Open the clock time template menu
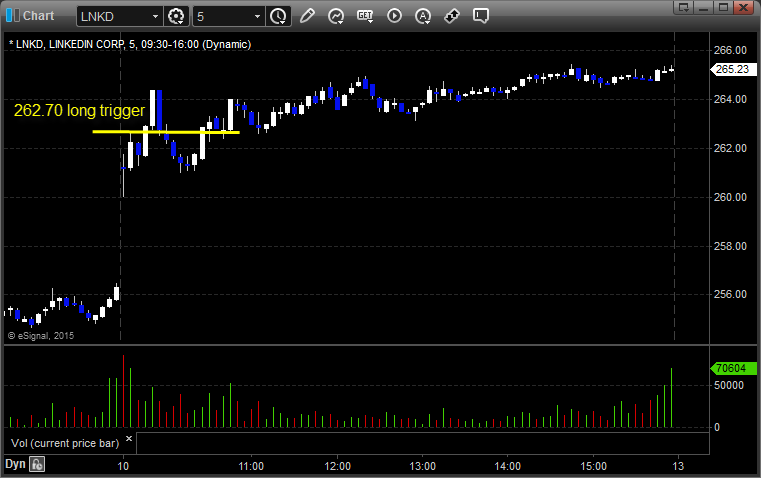Viewport: 761px width, 478px height. (279, 16)
